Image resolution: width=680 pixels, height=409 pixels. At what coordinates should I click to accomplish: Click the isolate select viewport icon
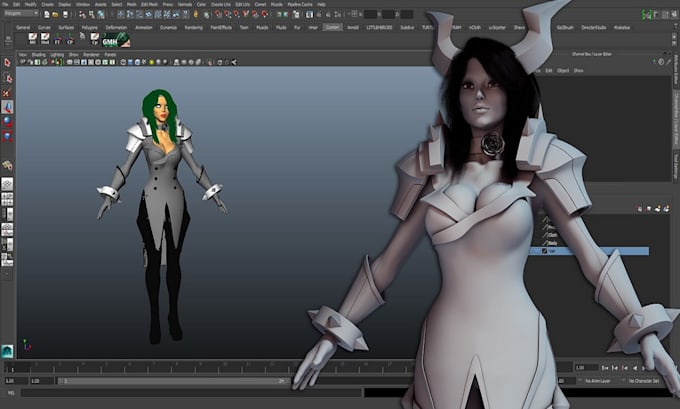click(210, 62)
